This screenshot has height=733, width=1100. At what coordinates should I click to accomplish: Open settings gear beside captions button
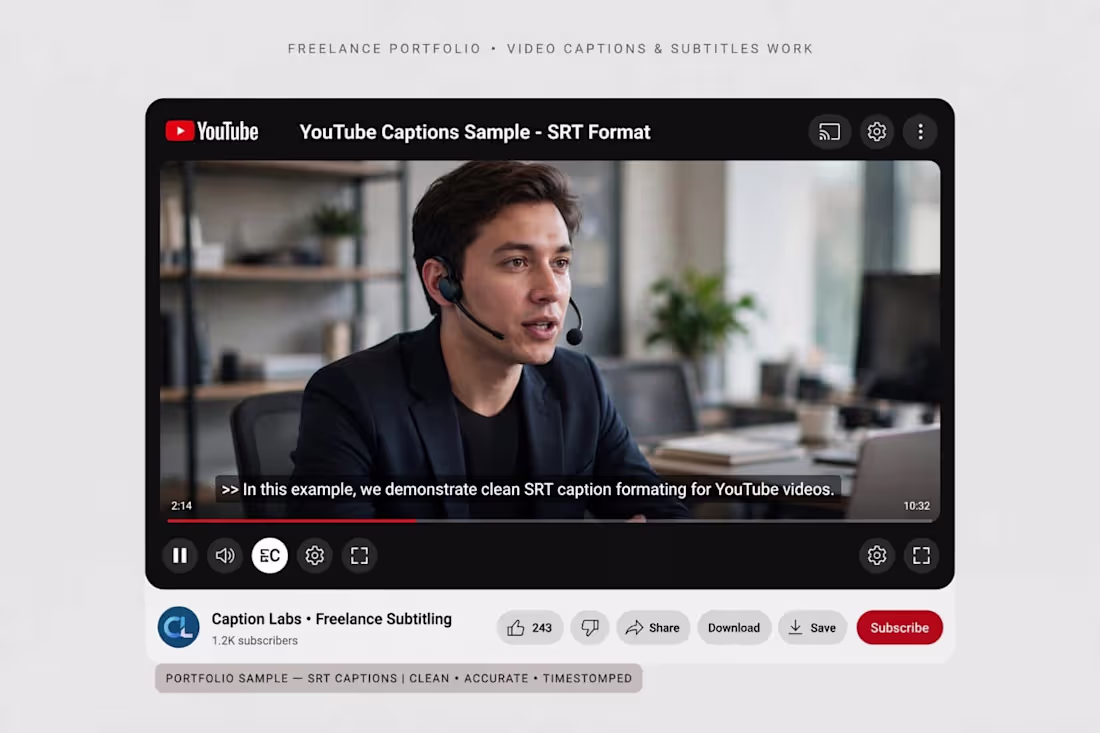[x=314, y=556]
